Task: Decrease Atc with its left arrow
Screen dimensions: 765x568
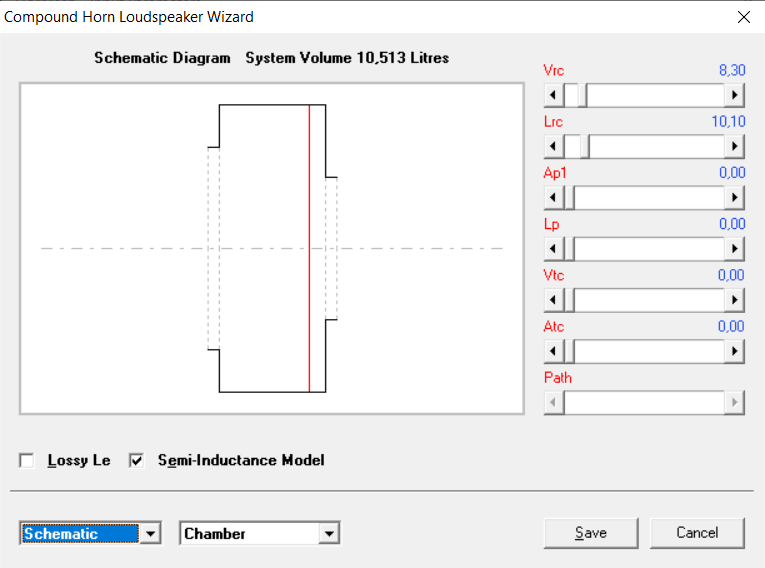Action: click(554, 351)
